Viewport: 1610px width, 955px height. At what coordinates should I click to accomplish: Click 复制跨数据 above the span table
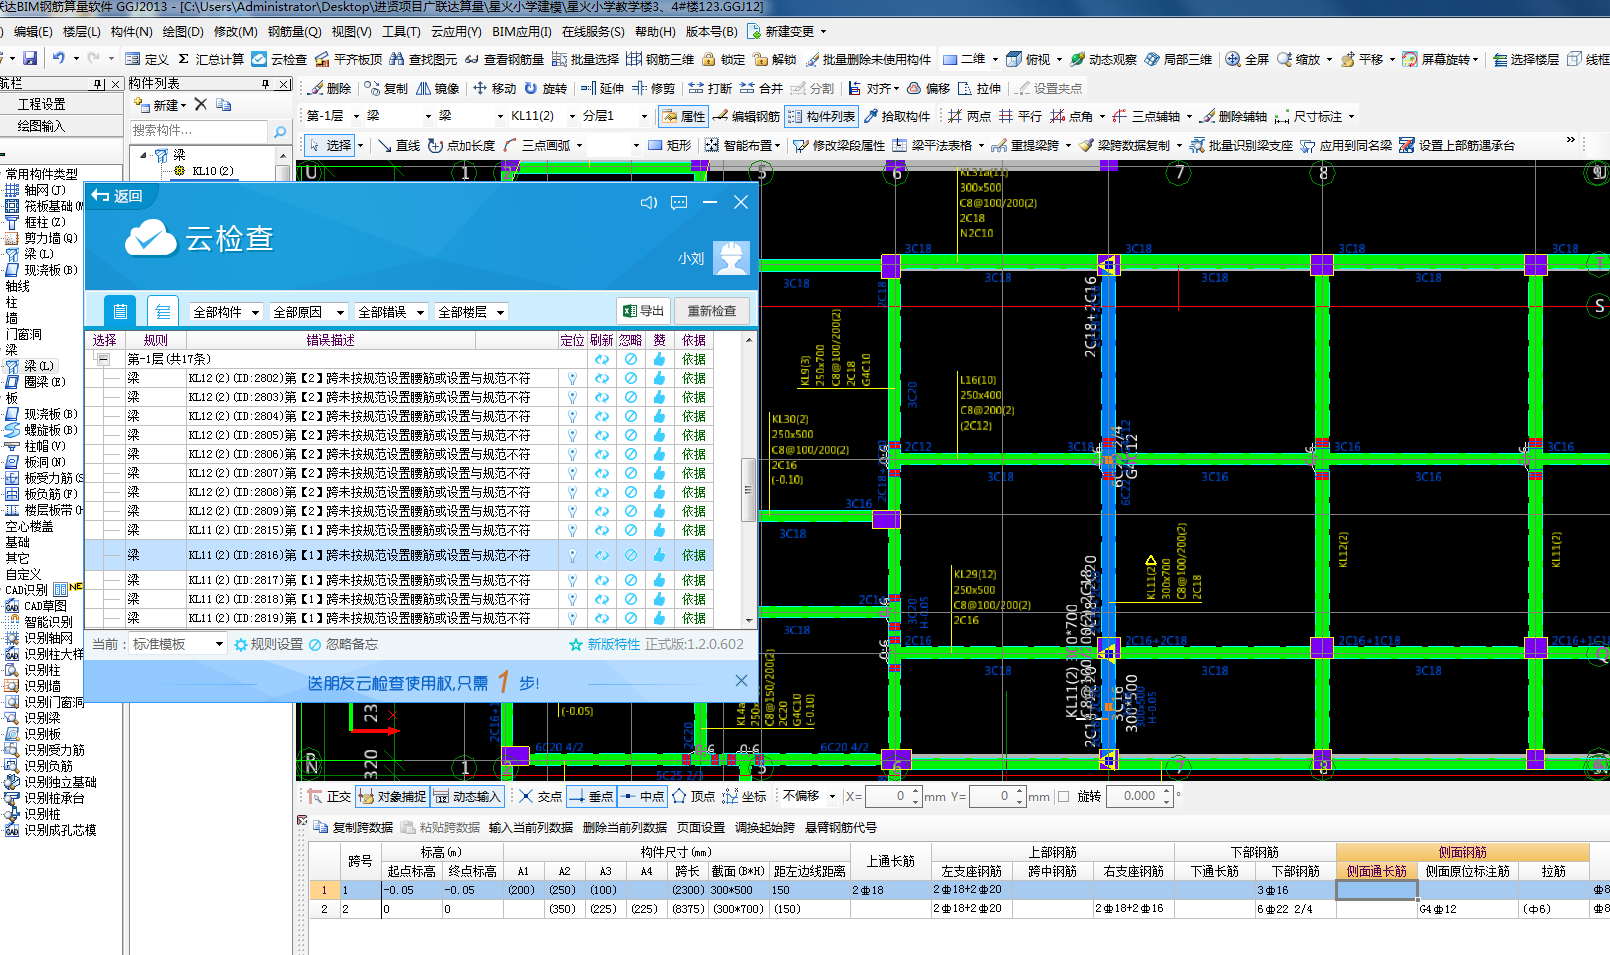click(x=354, y=827)
